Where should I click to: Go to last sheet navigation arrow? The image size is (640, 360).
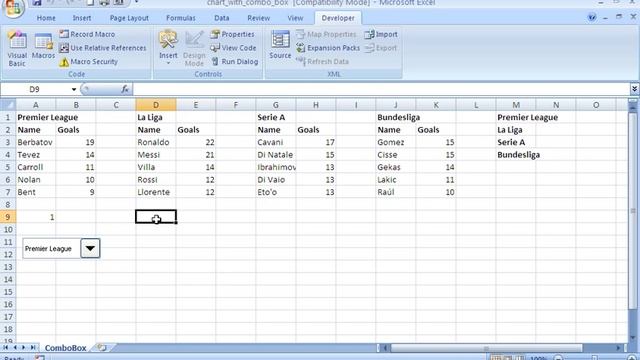[33, 348]
